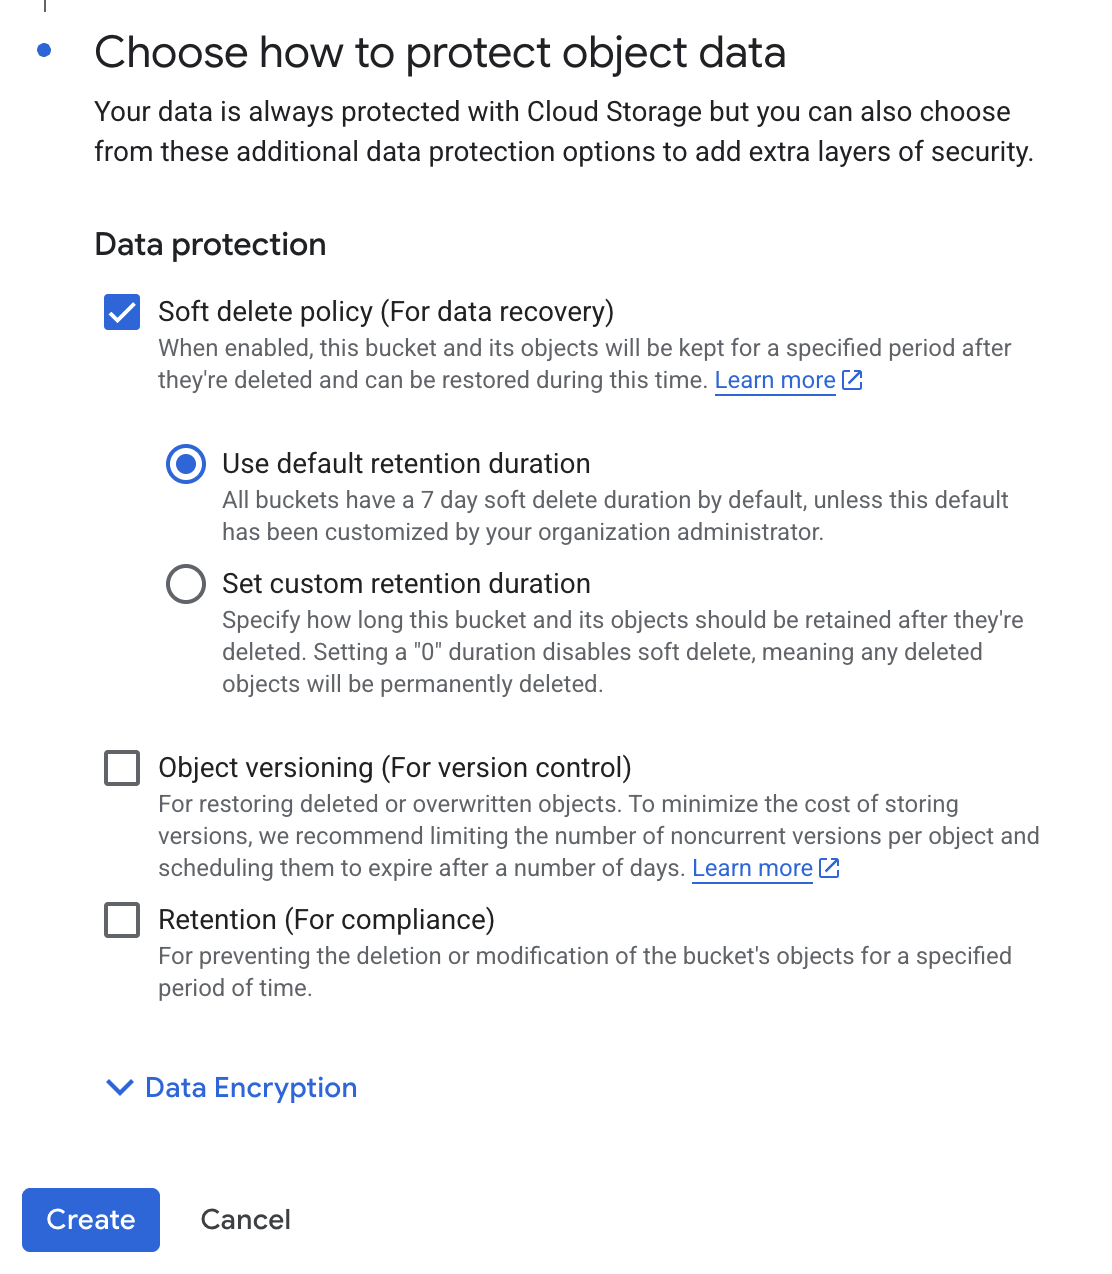This screenshot has height=1274, width=1112.
Task: Click external link icon after versioning Learn more
Action: (829, 868)
